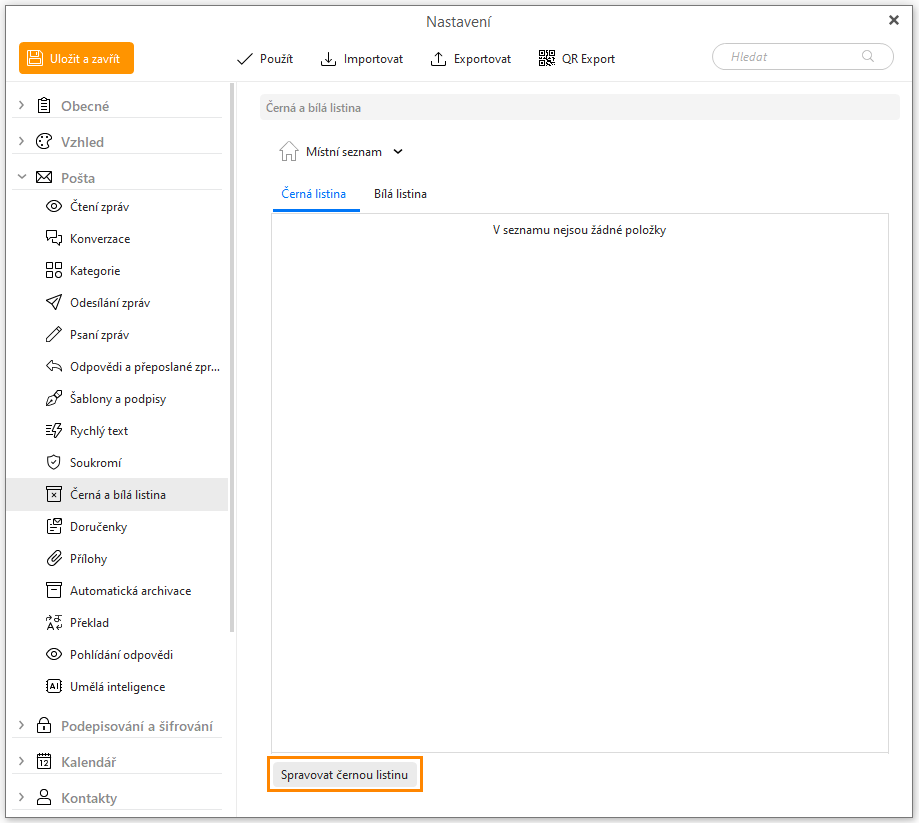Expand the Obecné section chevron
Viewport: 919px width, 823px height.
tap(22, 106)
